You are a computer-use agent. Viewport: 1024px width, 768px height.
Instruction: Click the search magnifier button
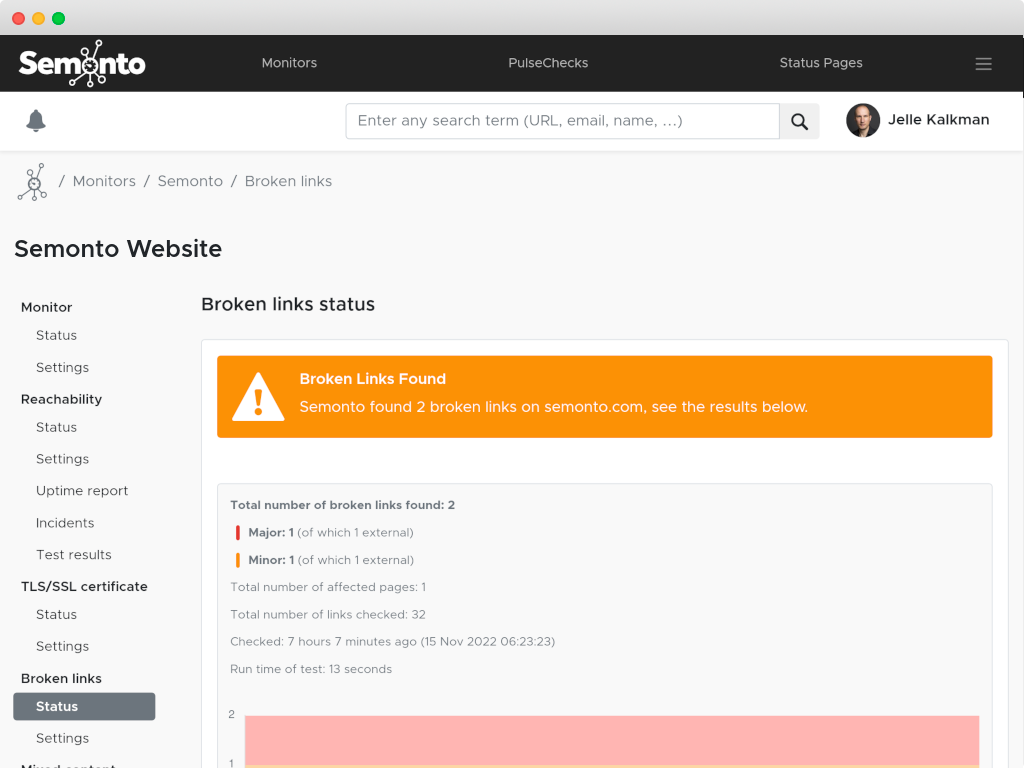pyautogui.click(x=799, y=121)
